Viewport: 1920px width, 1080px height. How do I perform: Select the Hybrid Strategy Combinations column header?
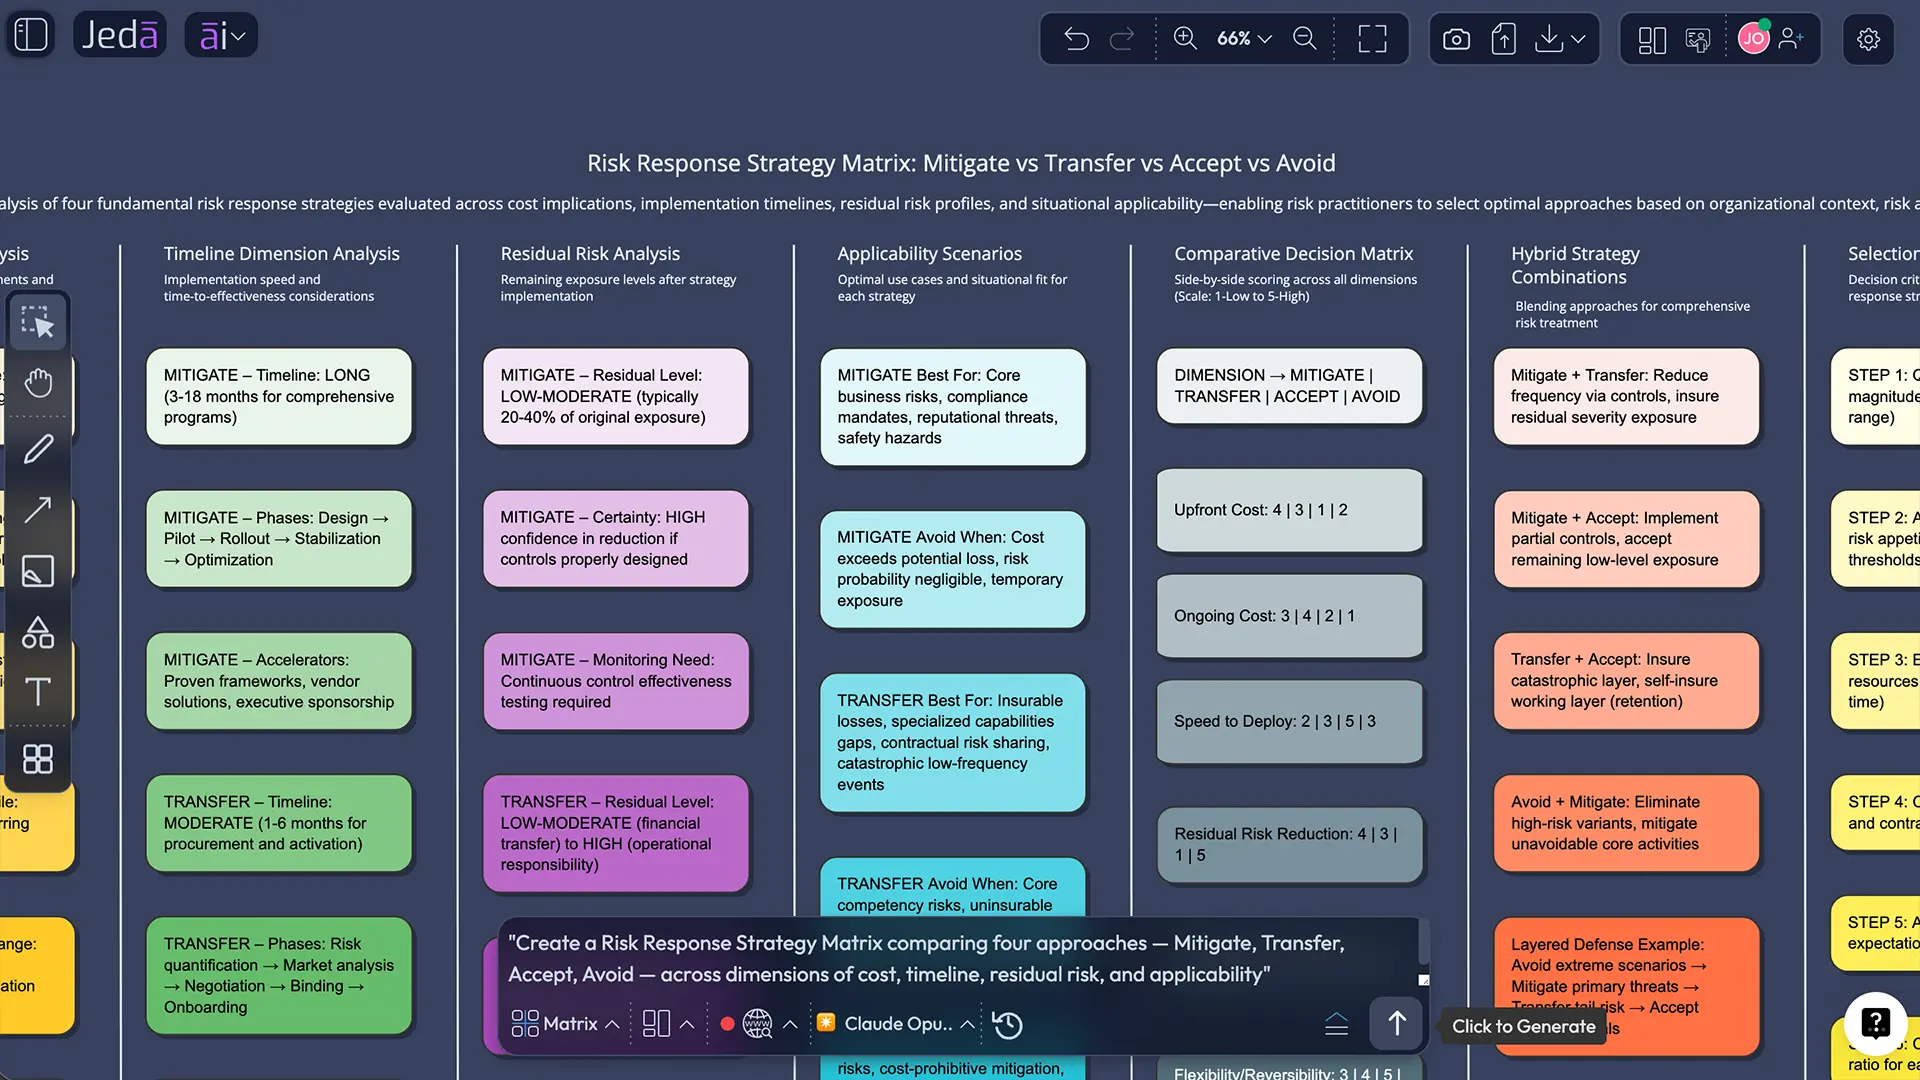point(1576,265)
